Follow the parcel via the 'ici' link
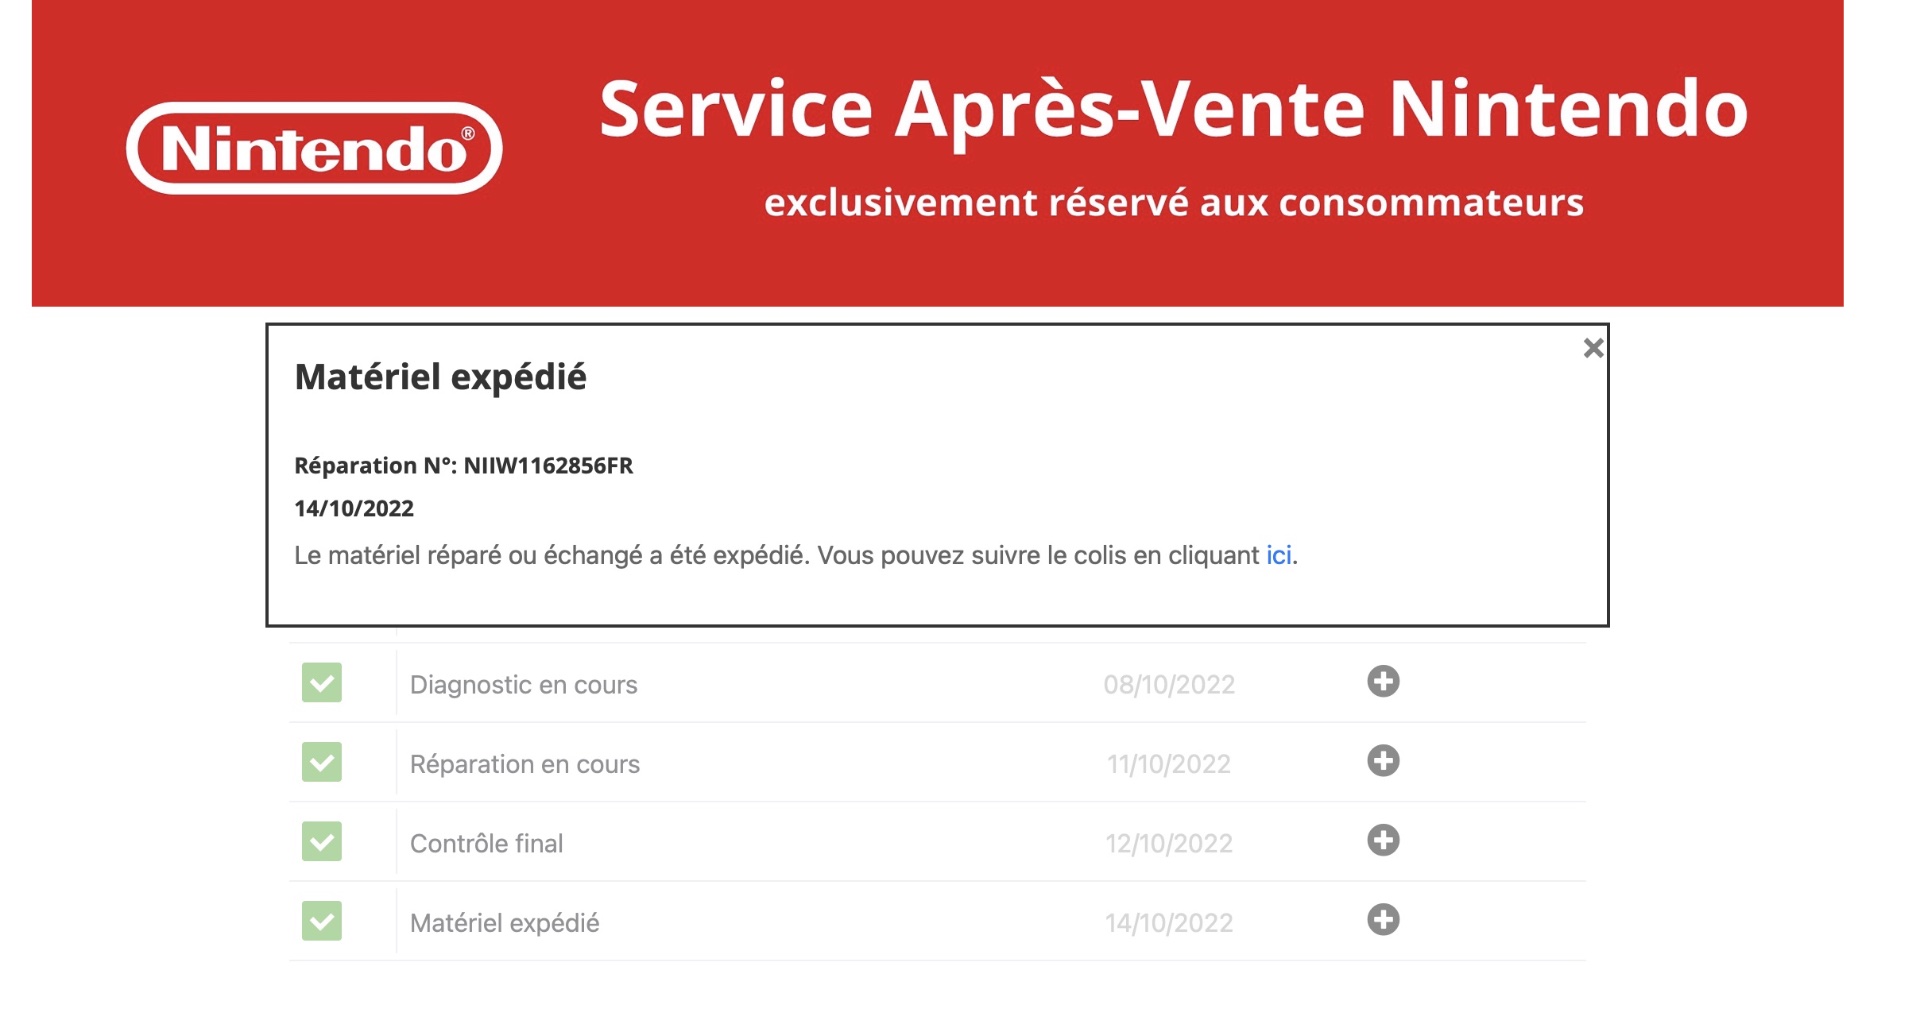The image size is (1920, 1028). [1279, 555]
